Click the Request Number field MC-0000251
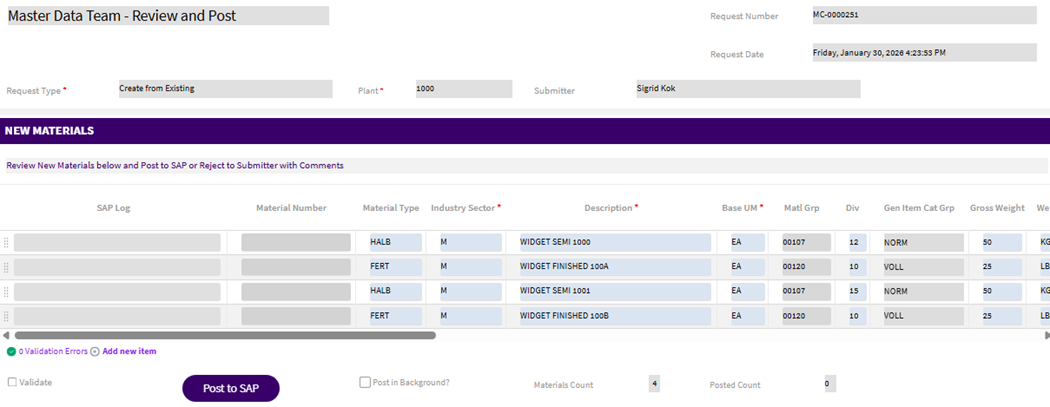The width and height of the screenshot is (1050, 407). click(x=924, y=15)
